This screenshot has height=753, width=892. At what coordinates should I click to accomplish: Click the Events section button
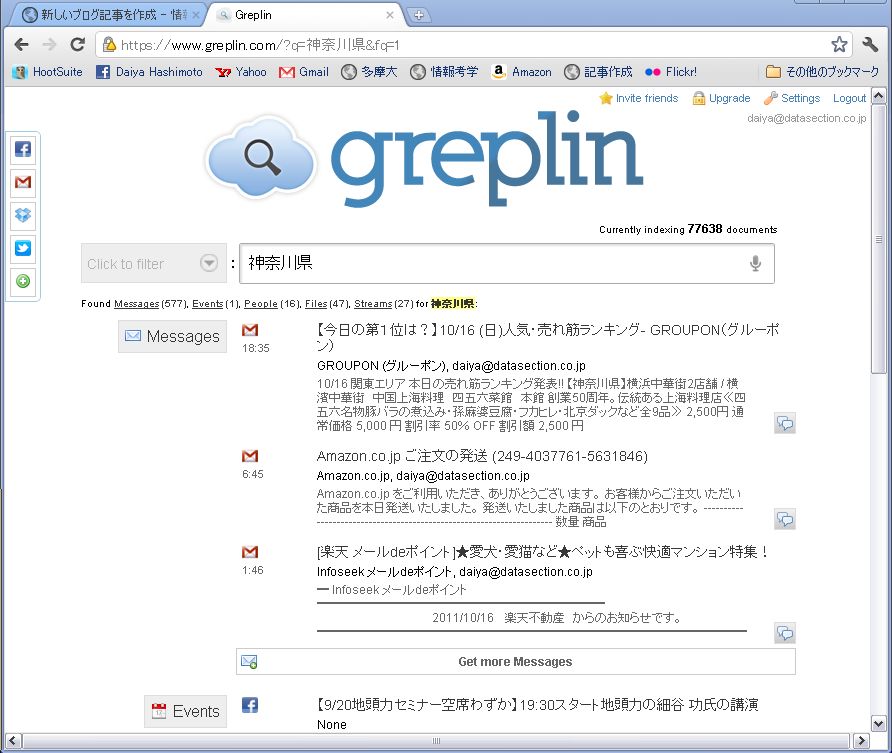(185, 711)
